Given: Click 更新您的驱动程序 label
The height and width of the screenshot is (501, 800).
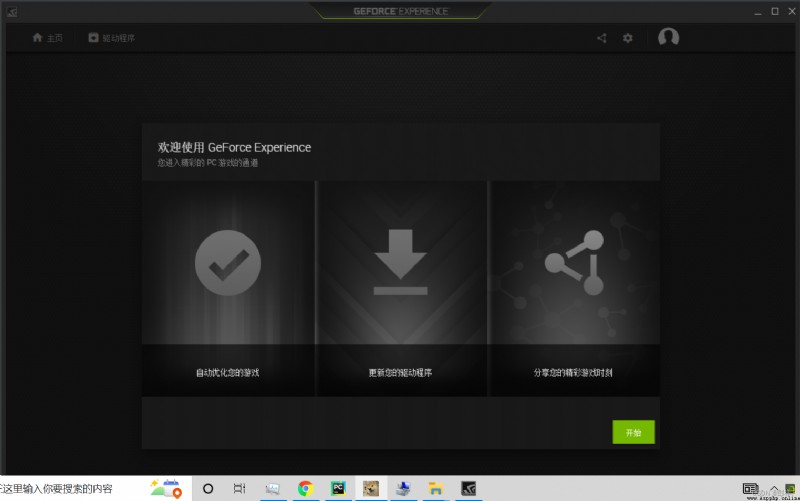Looking at the screenshot, I should tap(401, 373).
